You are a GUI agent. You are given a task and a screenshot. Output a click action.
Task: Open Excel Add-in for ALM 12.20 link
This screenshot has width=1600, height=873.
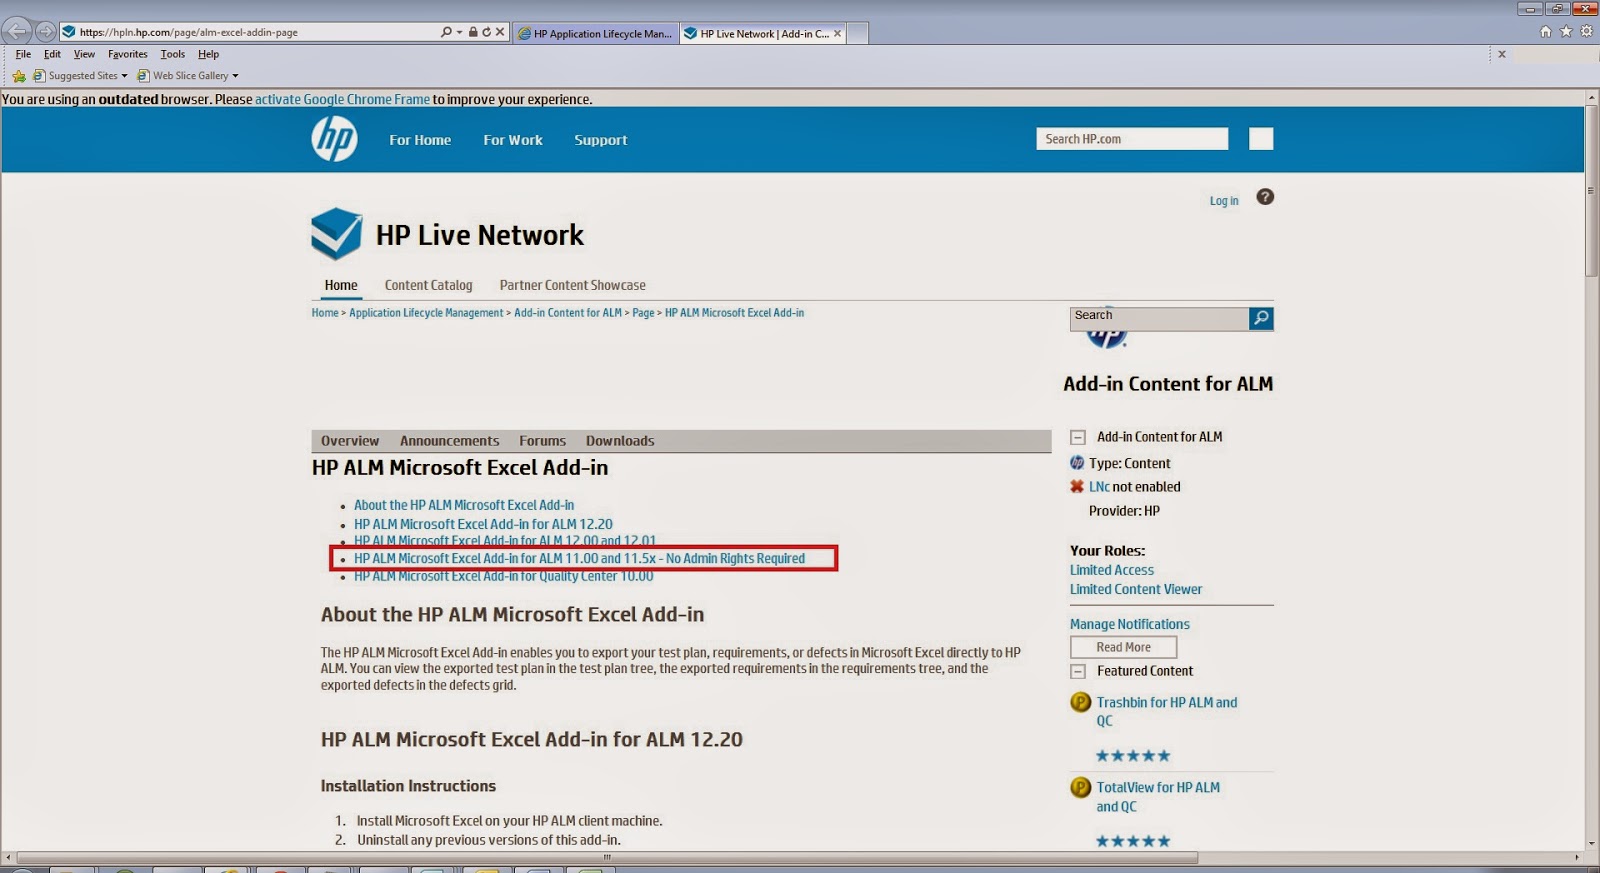[483, 524]
